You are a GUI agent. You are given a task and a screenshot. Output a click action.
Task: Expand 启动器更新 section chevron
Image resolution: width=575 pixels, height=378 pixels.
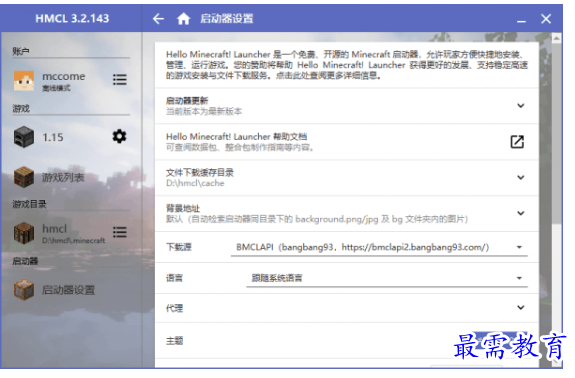click(x=521, y=106)
